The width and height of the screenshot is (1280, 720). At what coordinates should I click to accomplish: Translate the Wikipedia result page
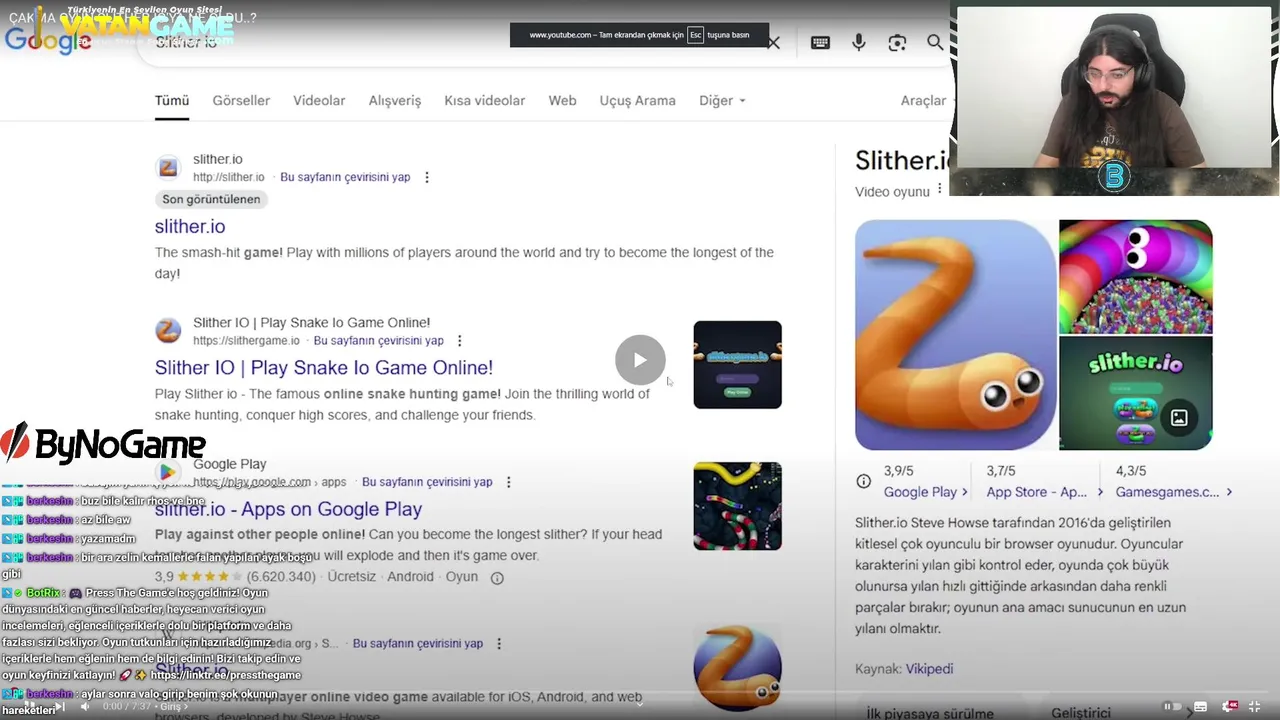tap(418, 644)
